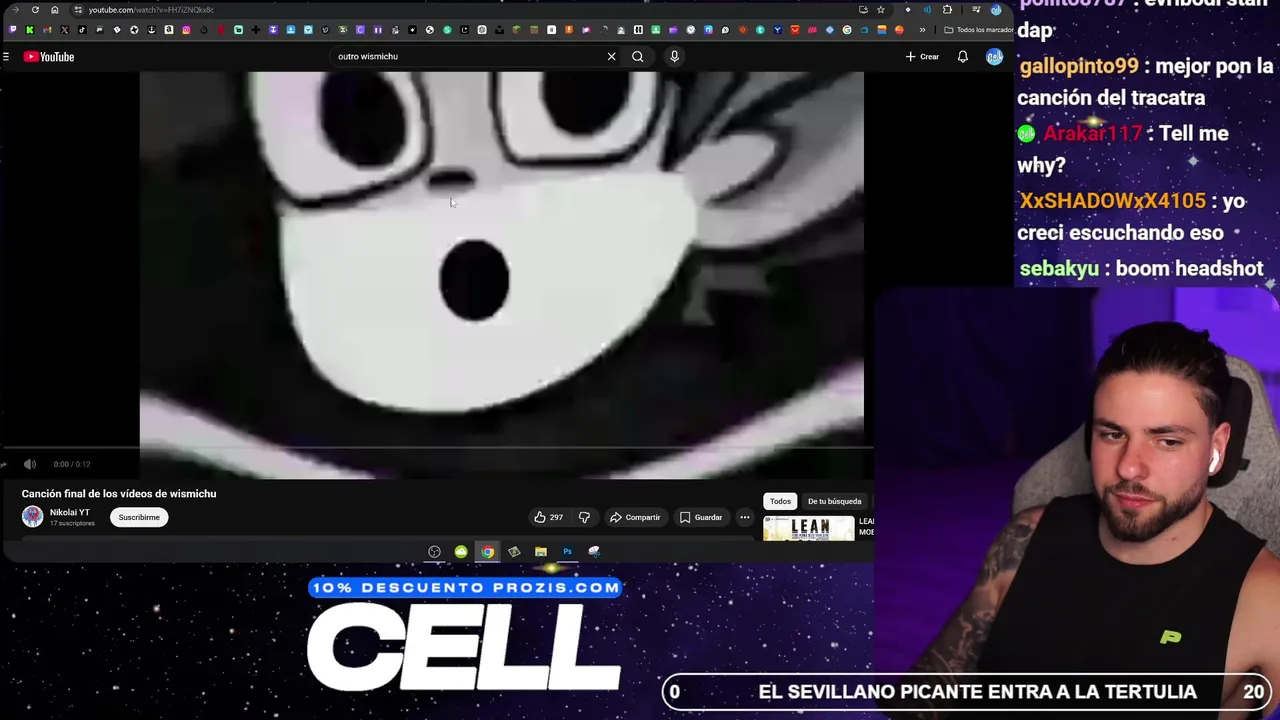Open File Explorer from the taskbar
1280x720 pixels.
click(540, 552)
